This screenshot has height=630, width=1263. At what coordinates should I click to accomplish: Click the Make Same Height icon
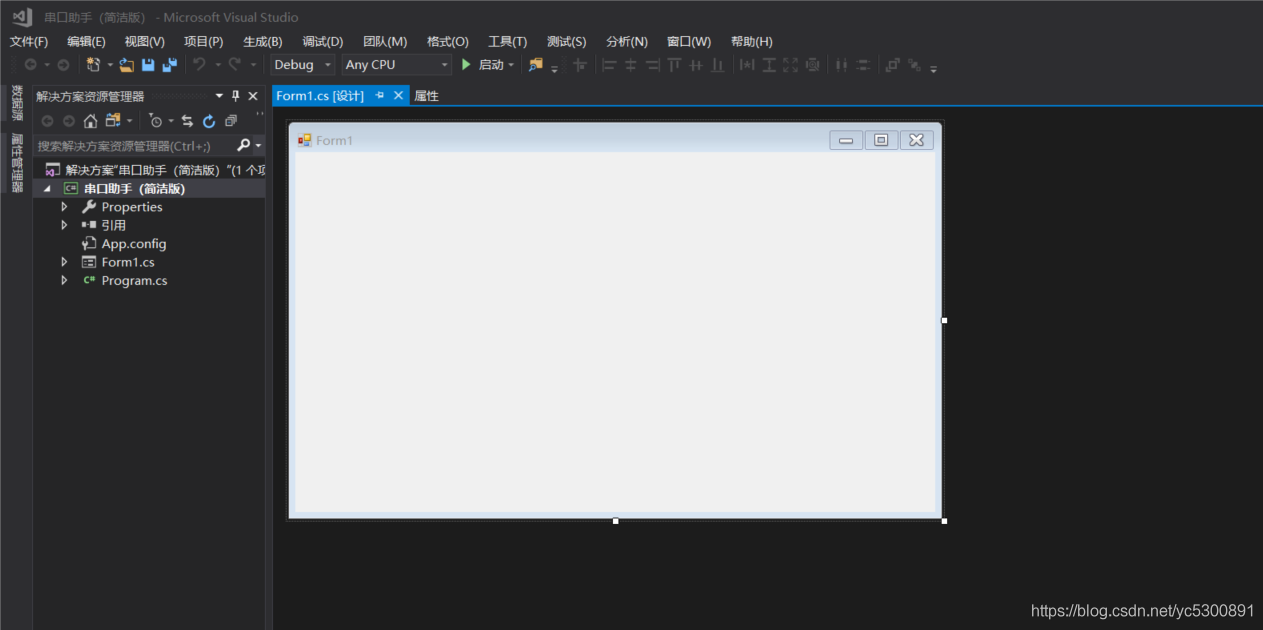tap(769, 65)
